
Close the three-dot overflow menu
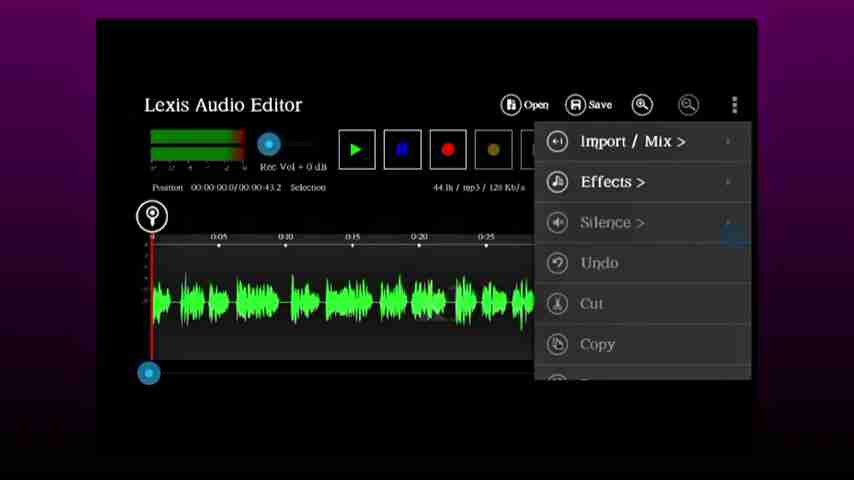[x=734, y=105]
